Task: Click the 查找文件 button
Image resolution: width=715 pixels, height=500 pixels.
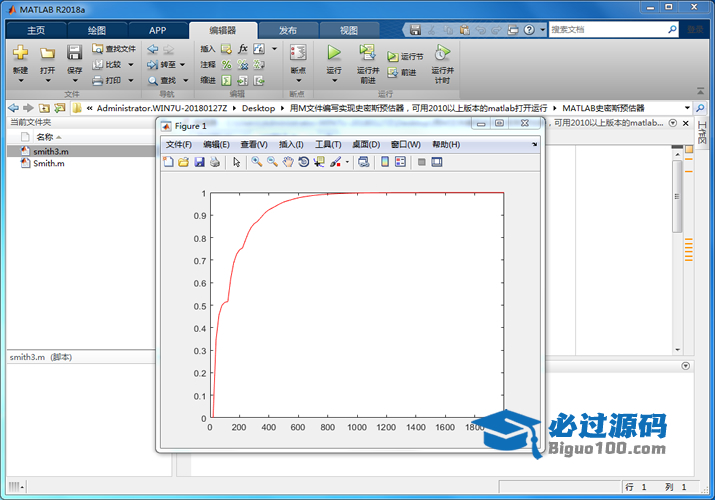Action: pyautogui.click(x=113, y=48)
